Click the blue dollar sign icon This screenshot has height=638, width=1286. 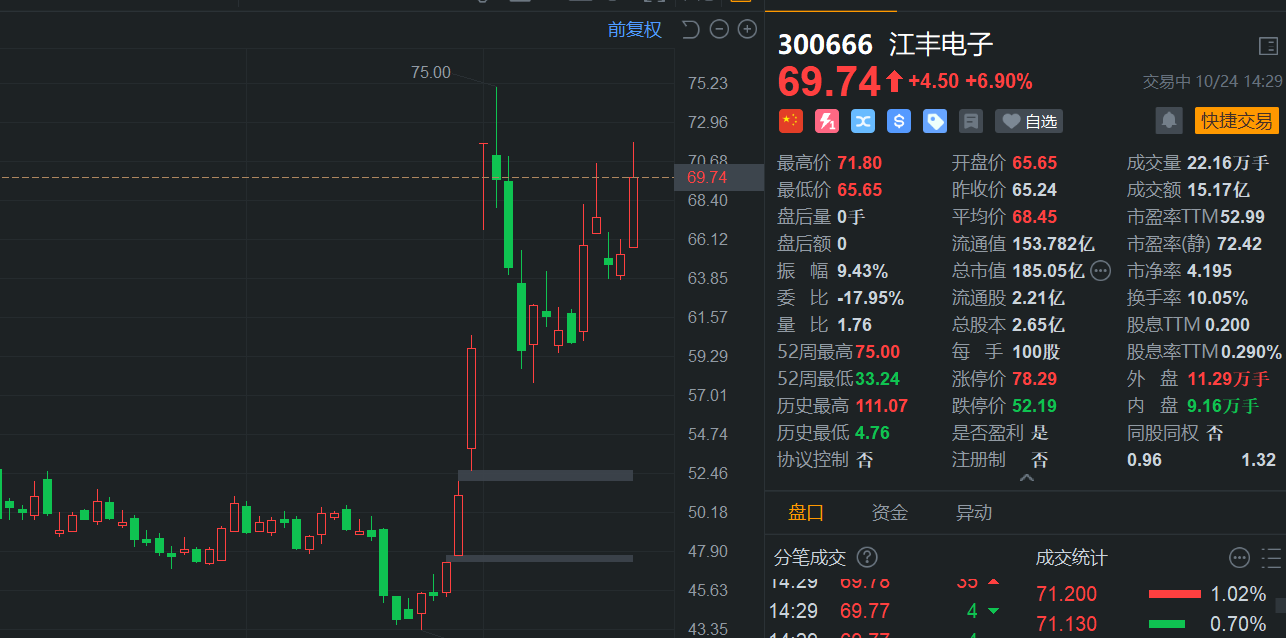pos(899,121)
